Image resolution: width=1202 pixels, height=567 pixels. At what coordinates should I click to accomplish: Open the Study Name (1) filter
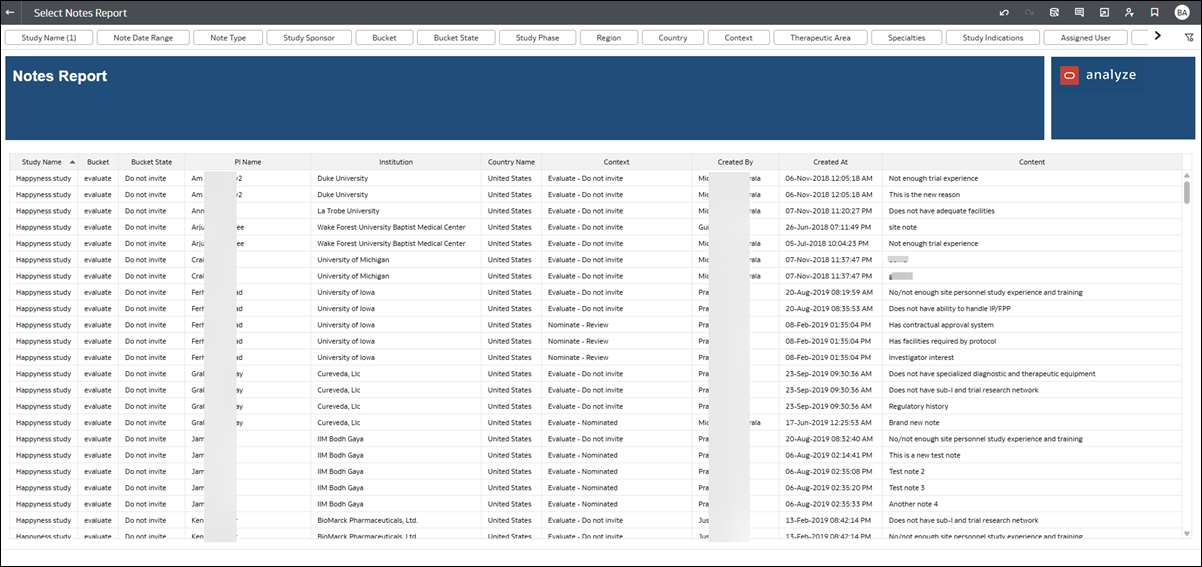click(49, 38)
